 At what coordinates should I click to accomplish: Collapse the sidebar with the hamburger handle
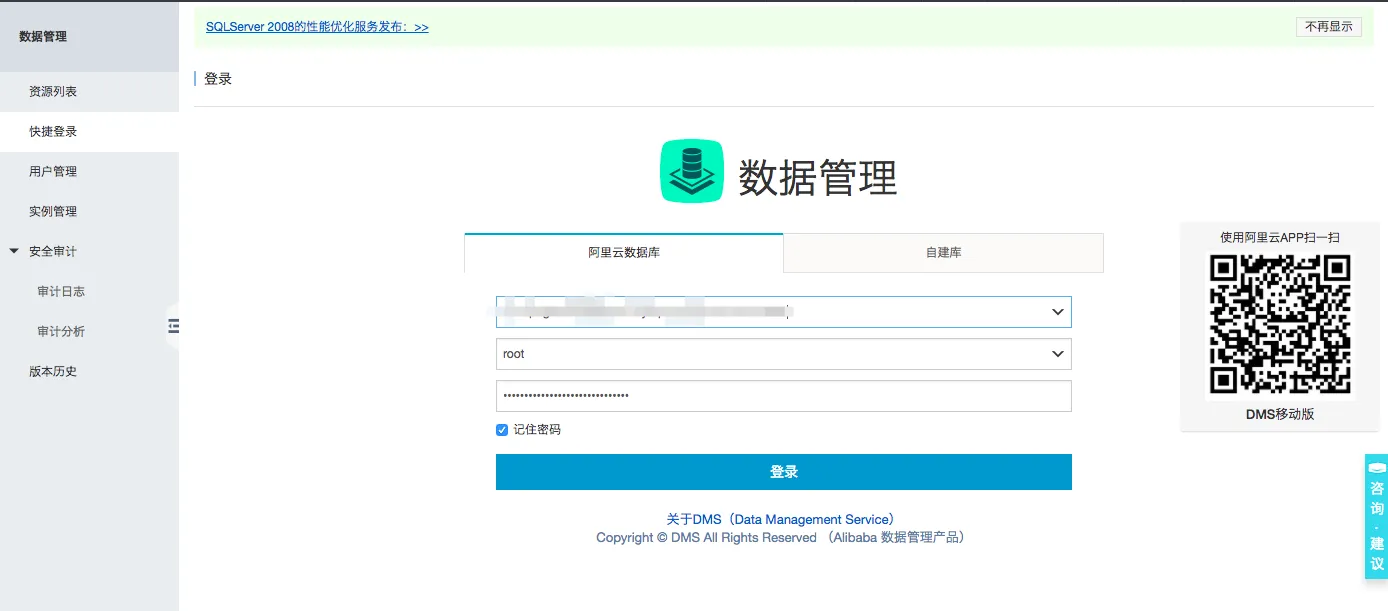(x=173, y=325)
